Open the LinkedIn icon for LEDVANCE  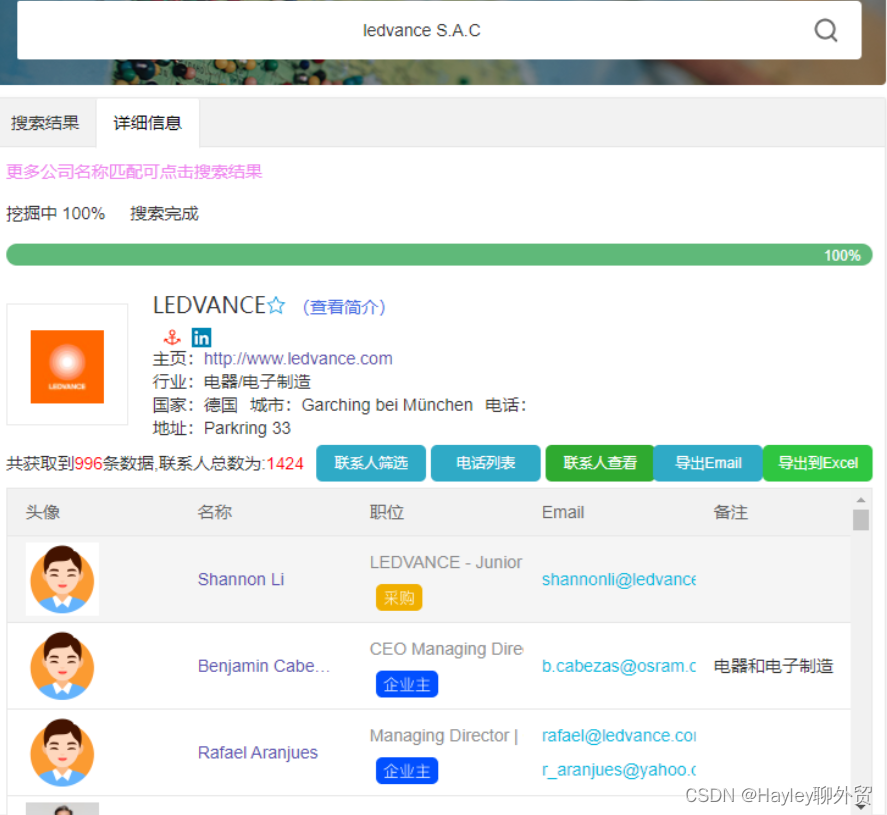coord(201,338)
